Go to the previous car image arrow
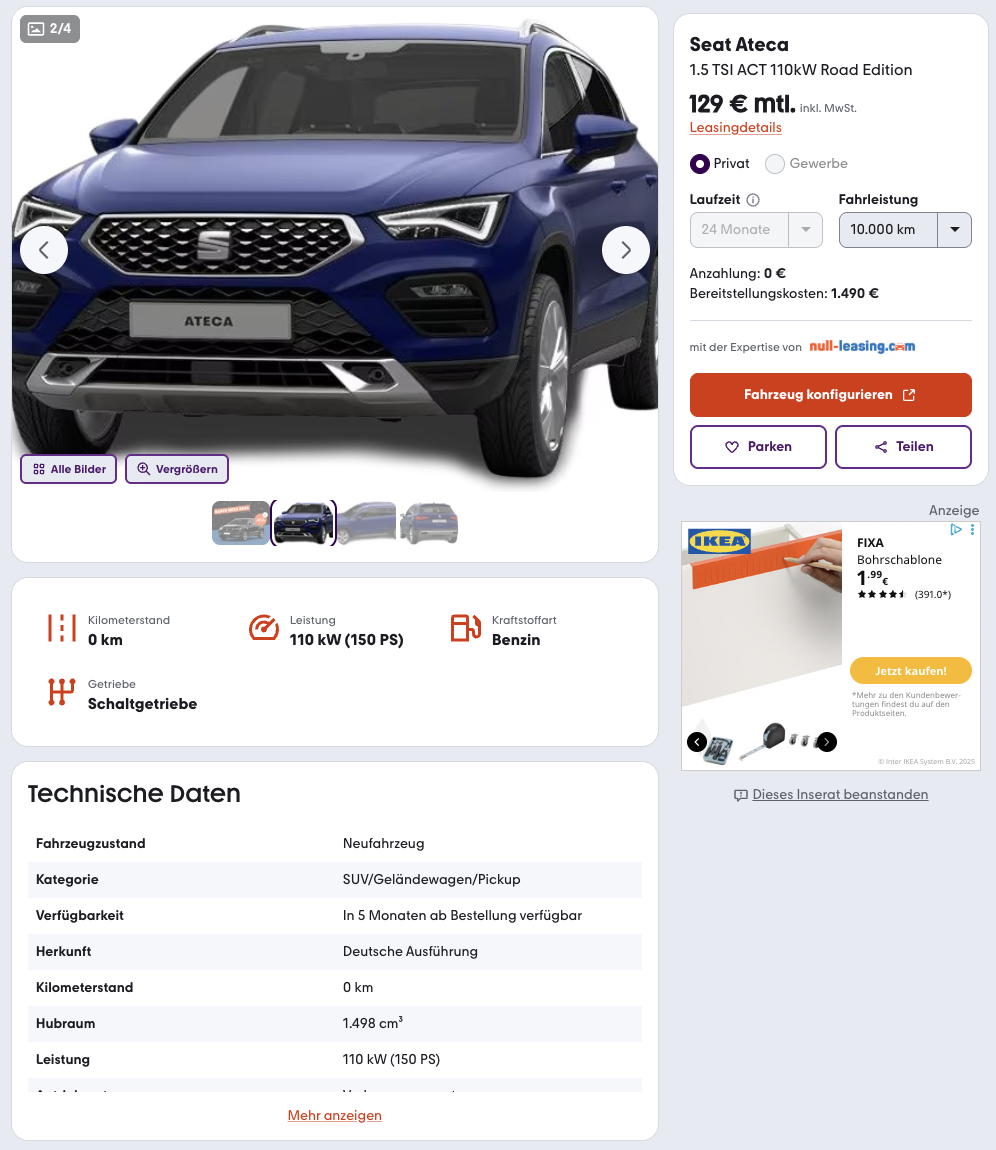Viewport: 996px width, 1150px height. 44,250
